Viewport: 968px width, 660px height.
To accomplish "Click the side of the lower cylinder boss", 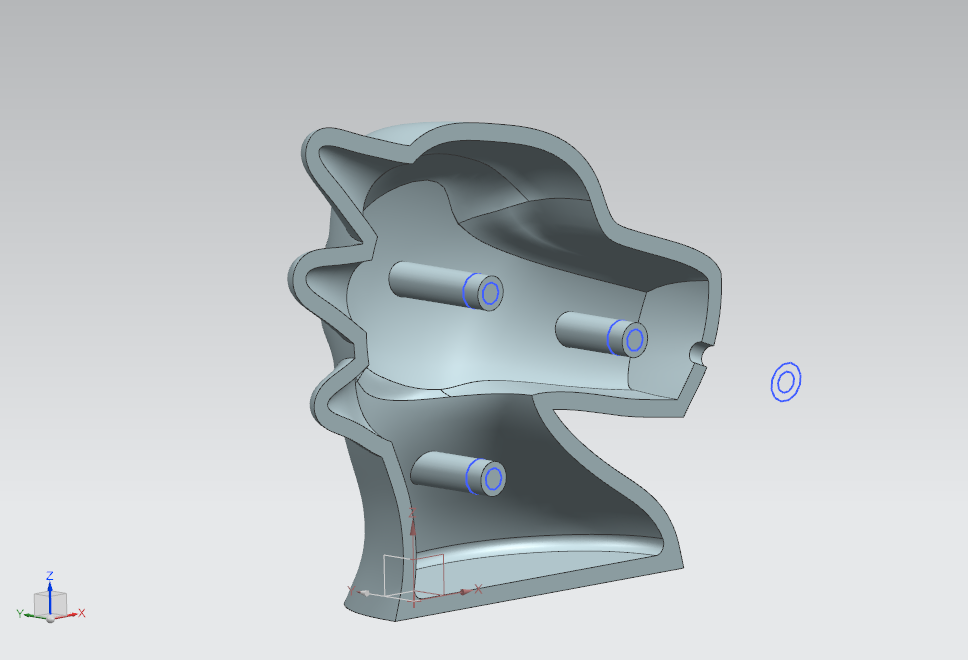I will [440, 468].
